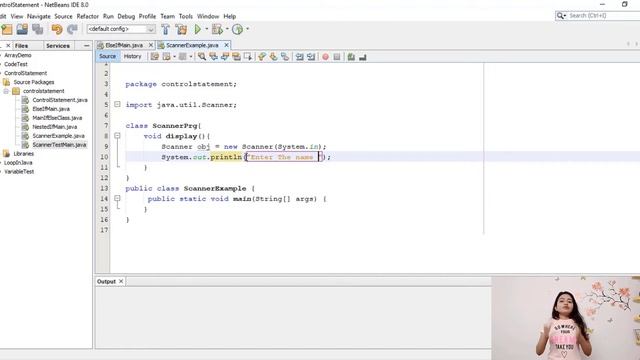
Task: Collapse display() method fold on line 8
Action: (117, 136)
